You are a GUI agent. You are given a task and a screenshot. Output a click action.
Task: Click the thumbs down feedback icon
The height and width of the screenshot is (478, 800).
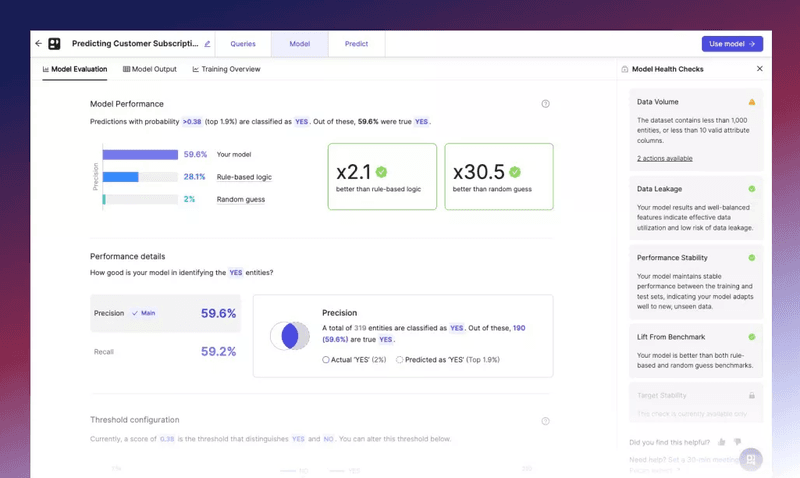click(737, 442)
